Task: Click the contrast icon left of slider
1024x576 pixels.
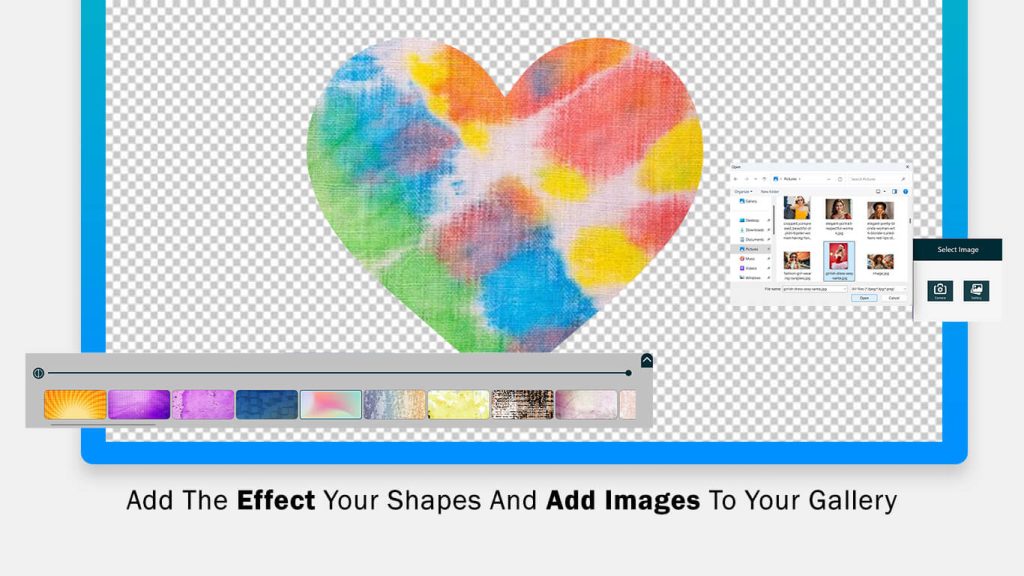Action: tap(38, 373)
